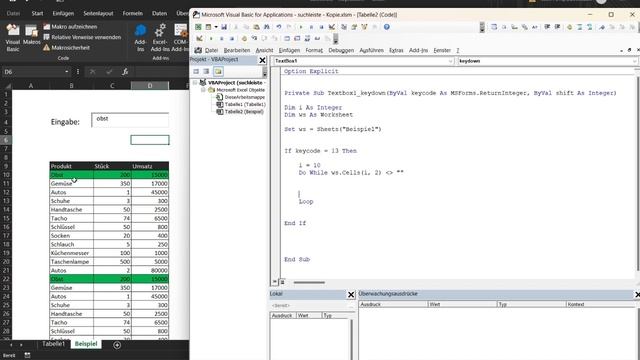Switch to the Daten ribbon tab

(x=159, y=13)
